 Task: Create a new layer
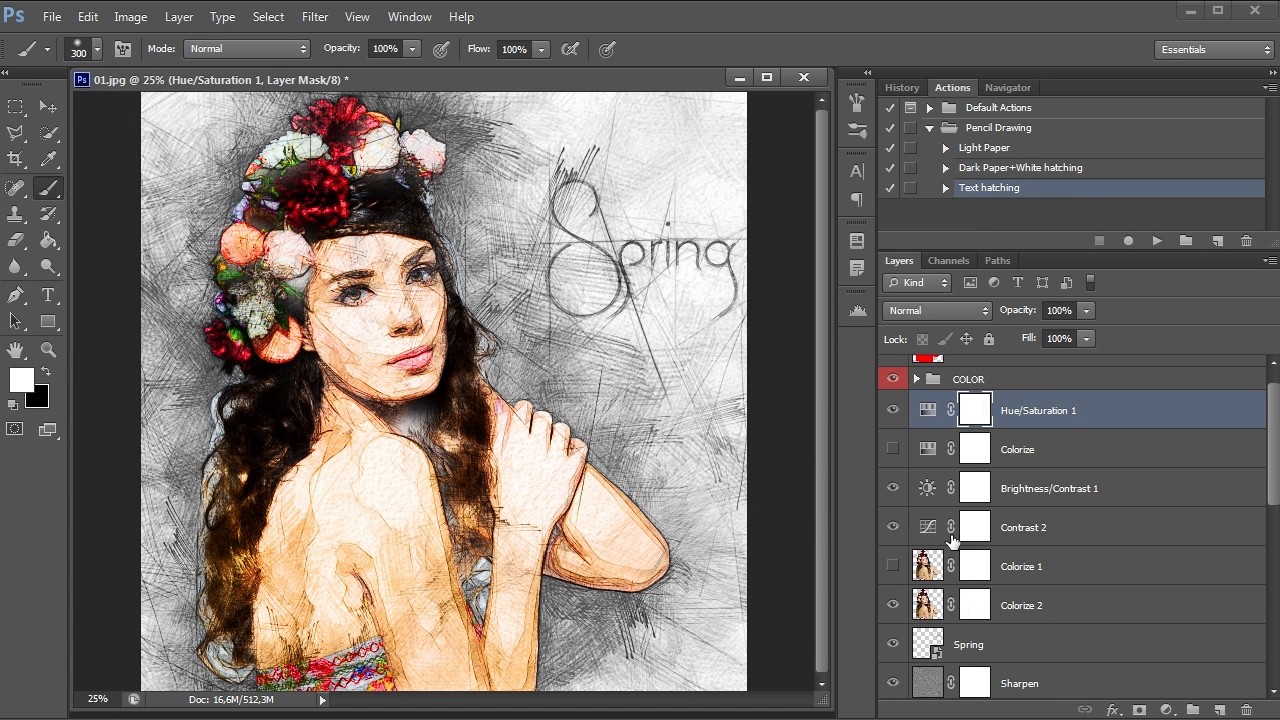pos(1220,709)
